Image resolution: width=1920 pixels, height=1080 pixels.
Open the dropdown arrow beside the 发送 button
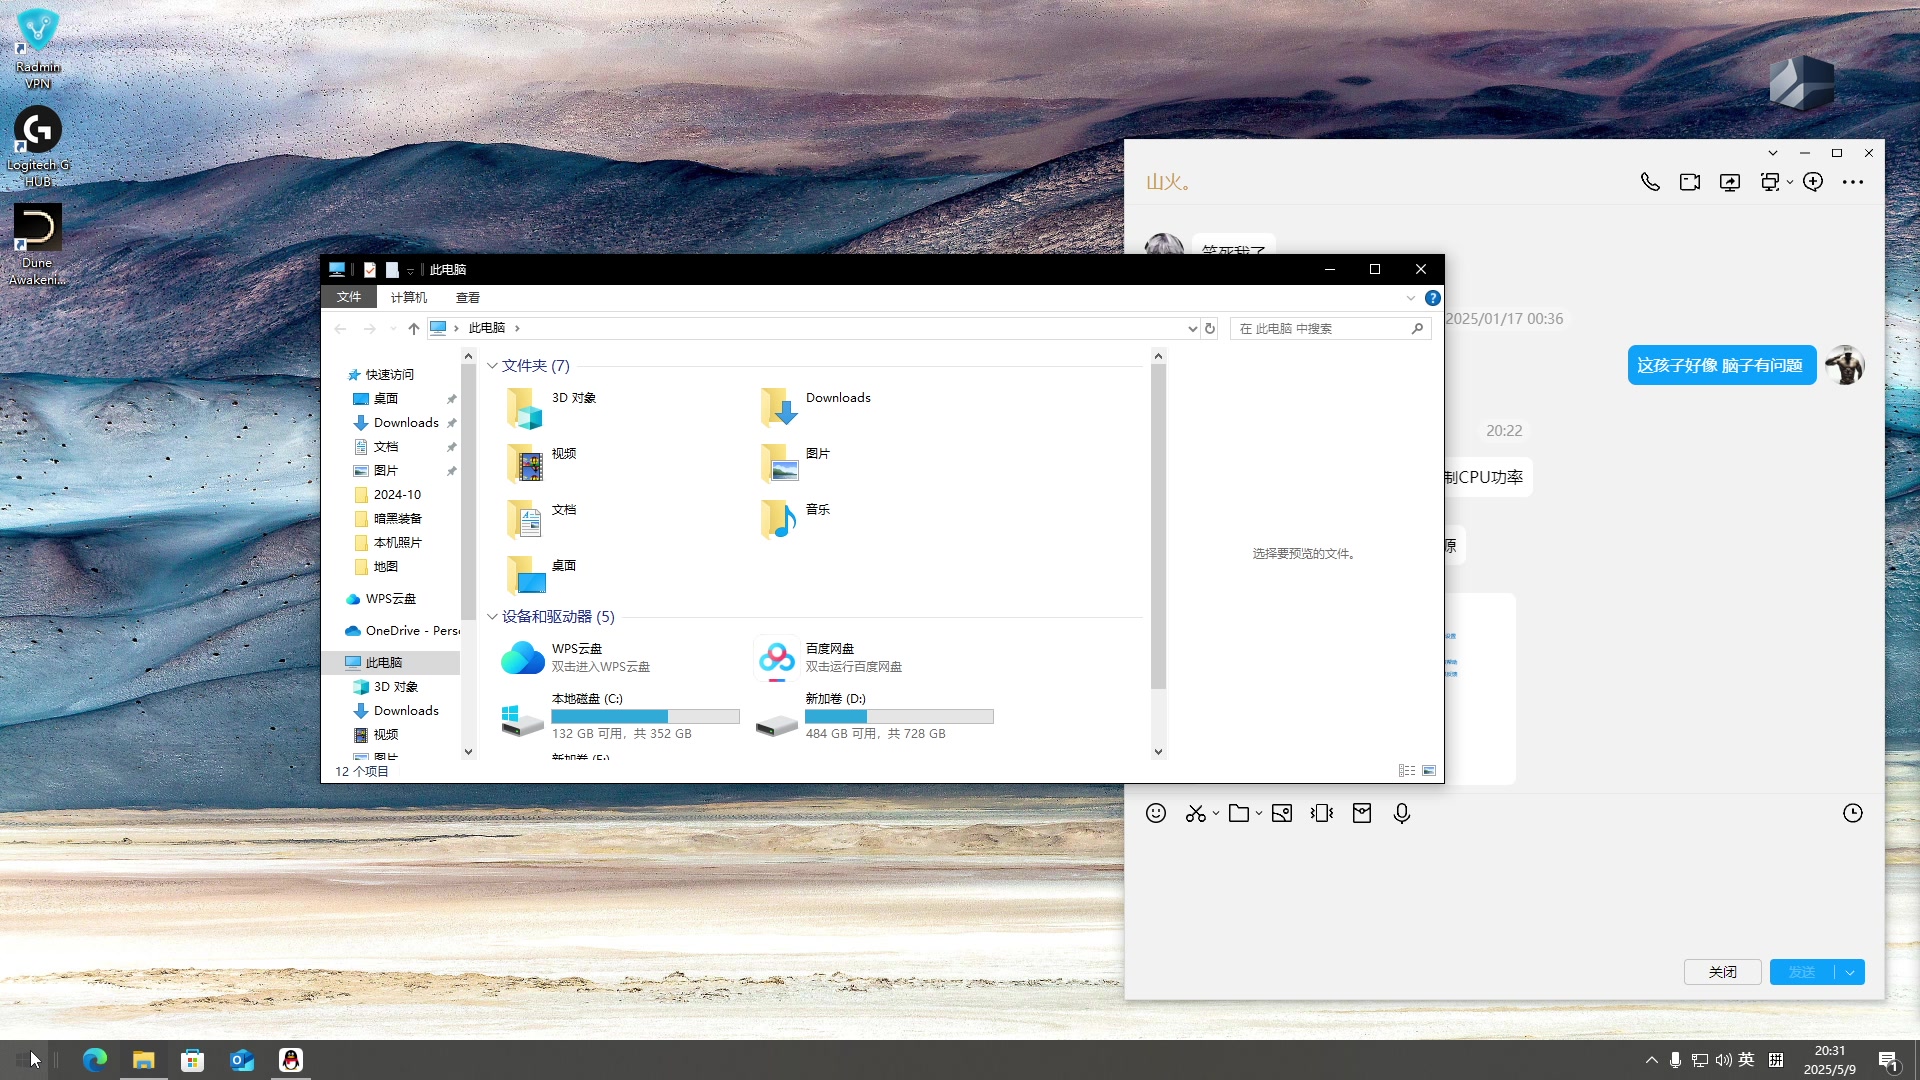tap(1850, 972)
